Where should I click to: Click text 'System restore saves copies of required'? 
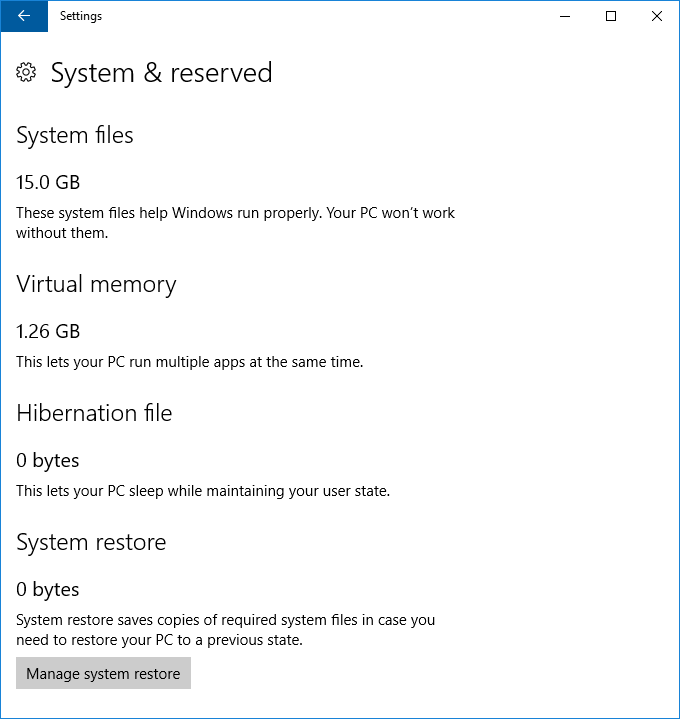pyautogui.click(x=147, y=620)
